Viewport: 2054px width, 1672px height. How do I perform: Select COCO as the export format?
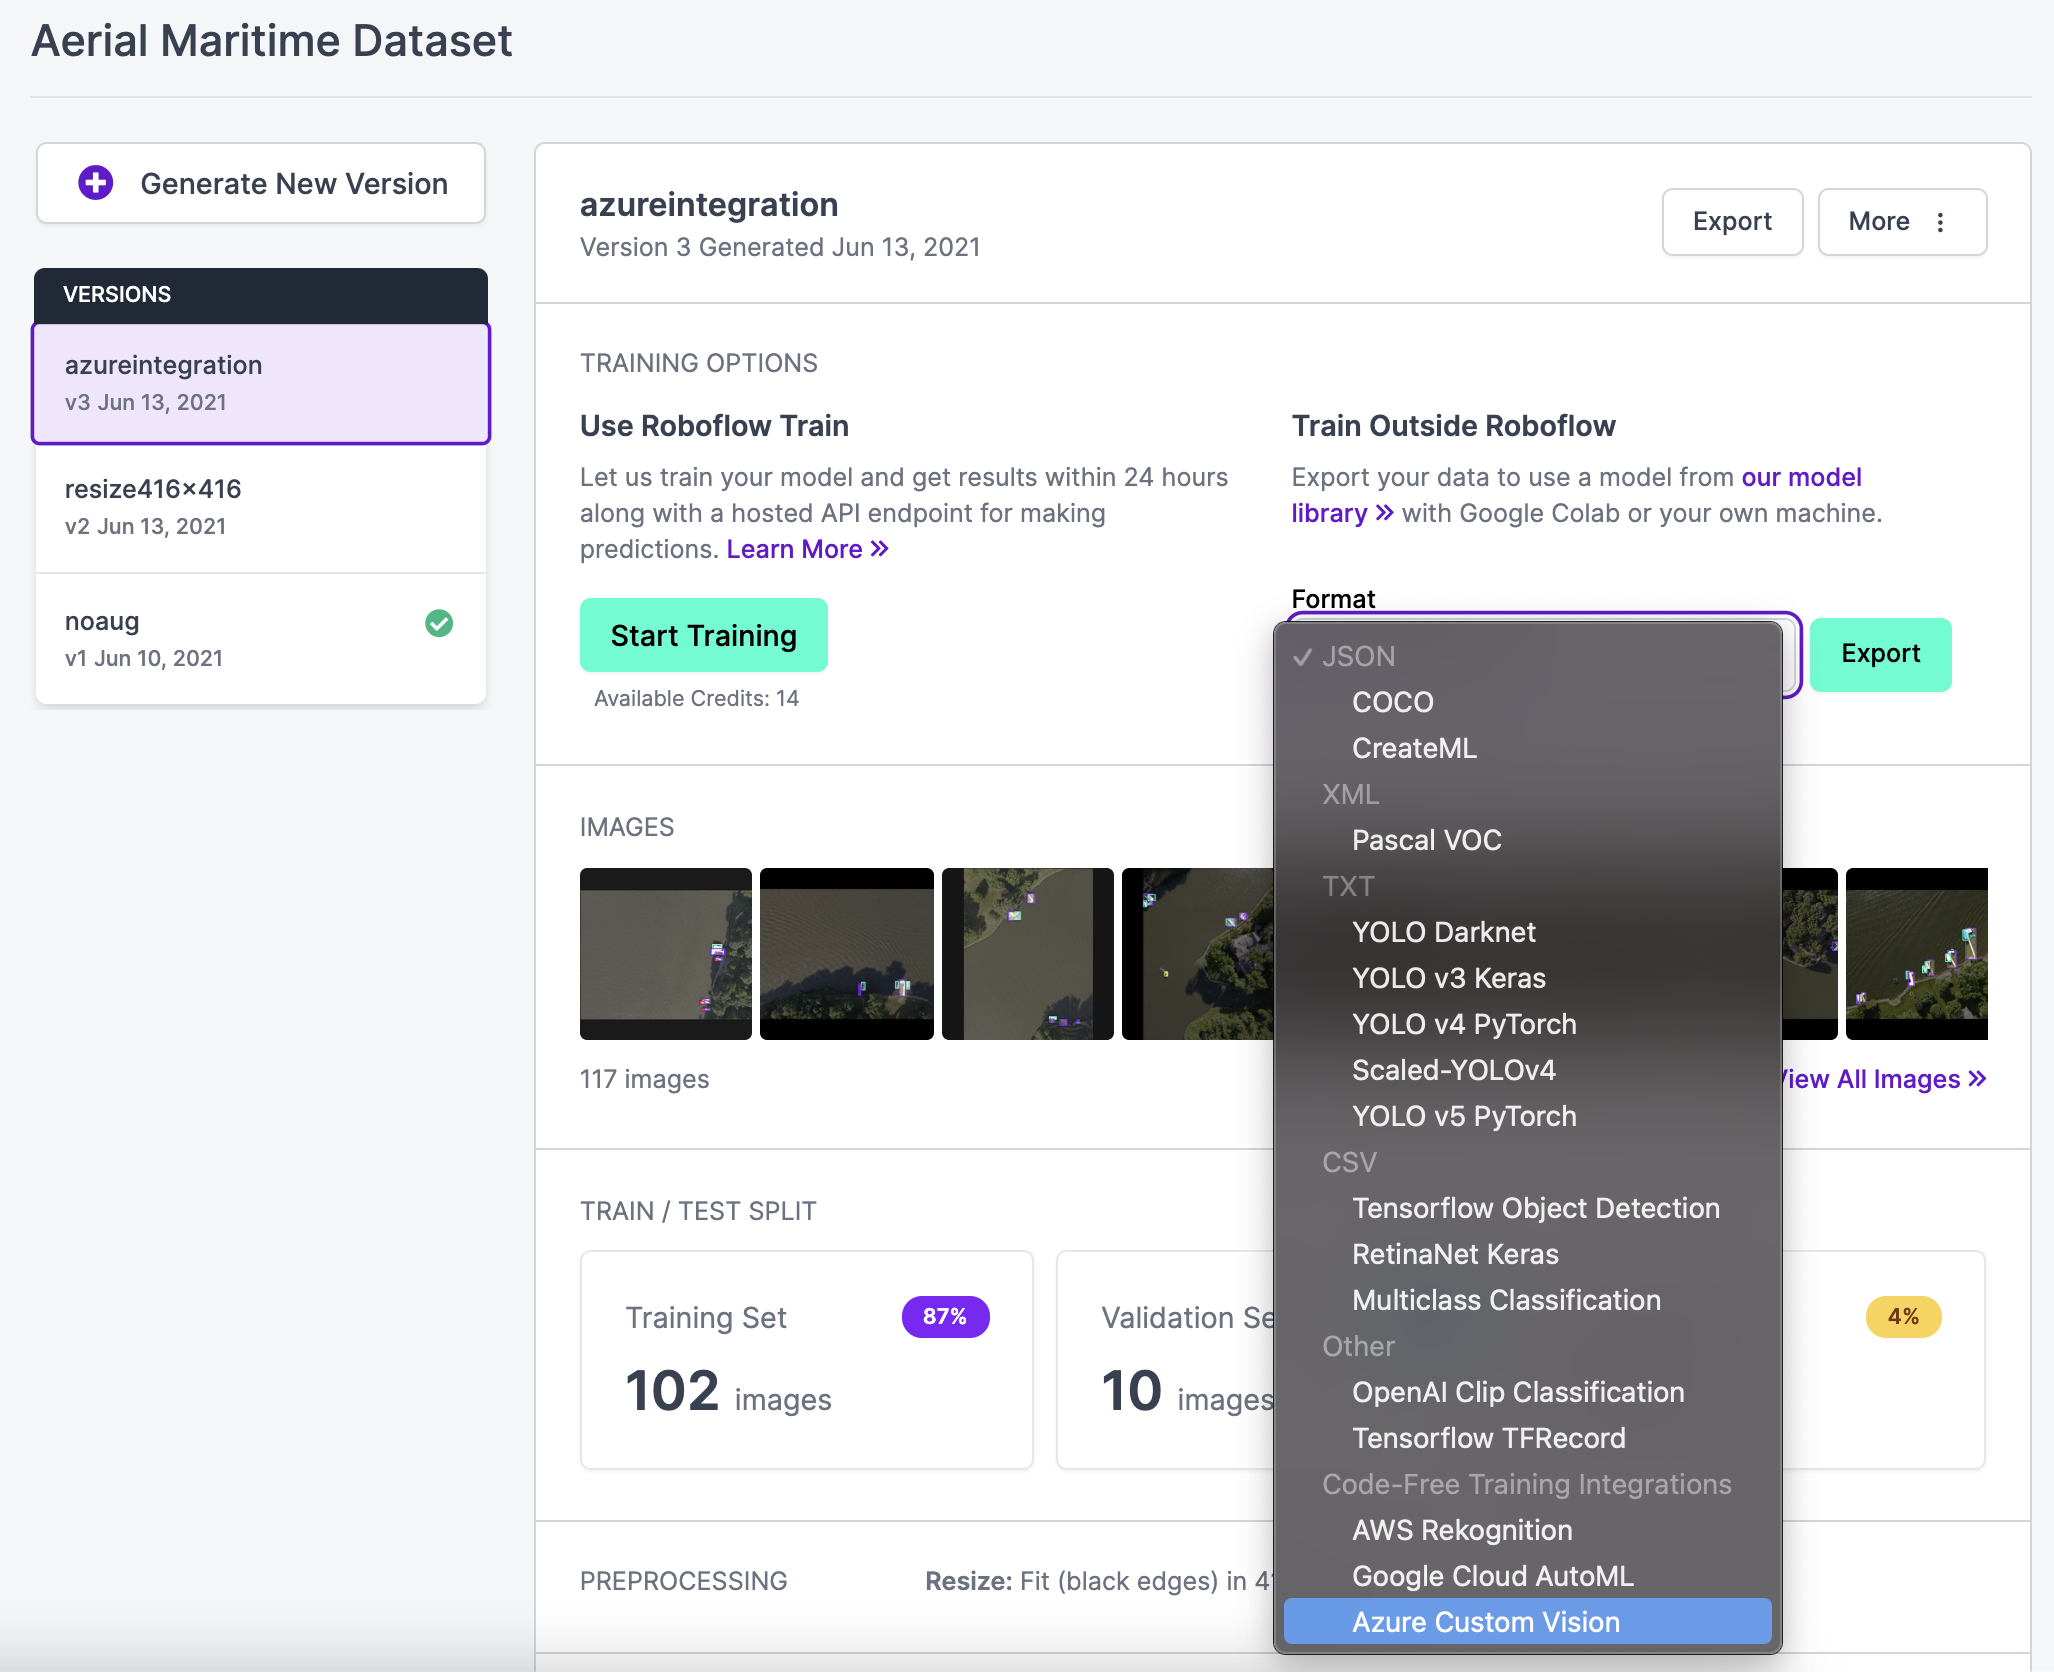click(x=1392, y=701)
